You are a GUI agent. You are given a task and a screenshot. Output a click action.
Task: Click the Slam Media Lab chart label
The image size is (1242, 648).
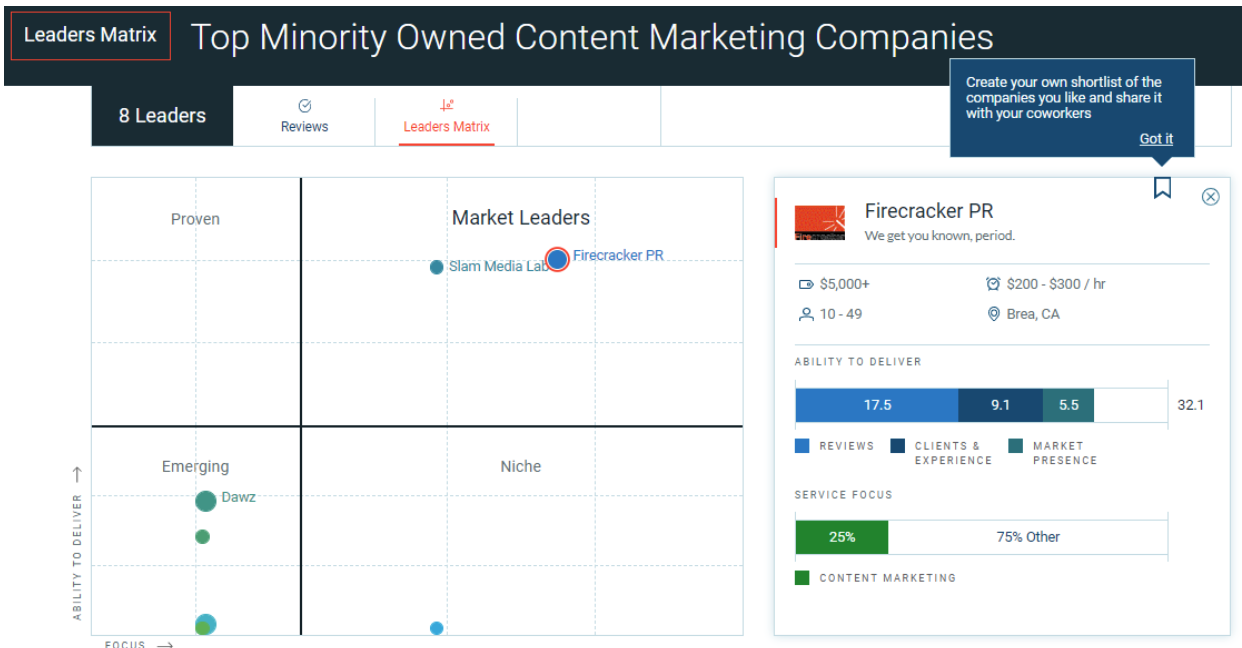click(498, 267)
